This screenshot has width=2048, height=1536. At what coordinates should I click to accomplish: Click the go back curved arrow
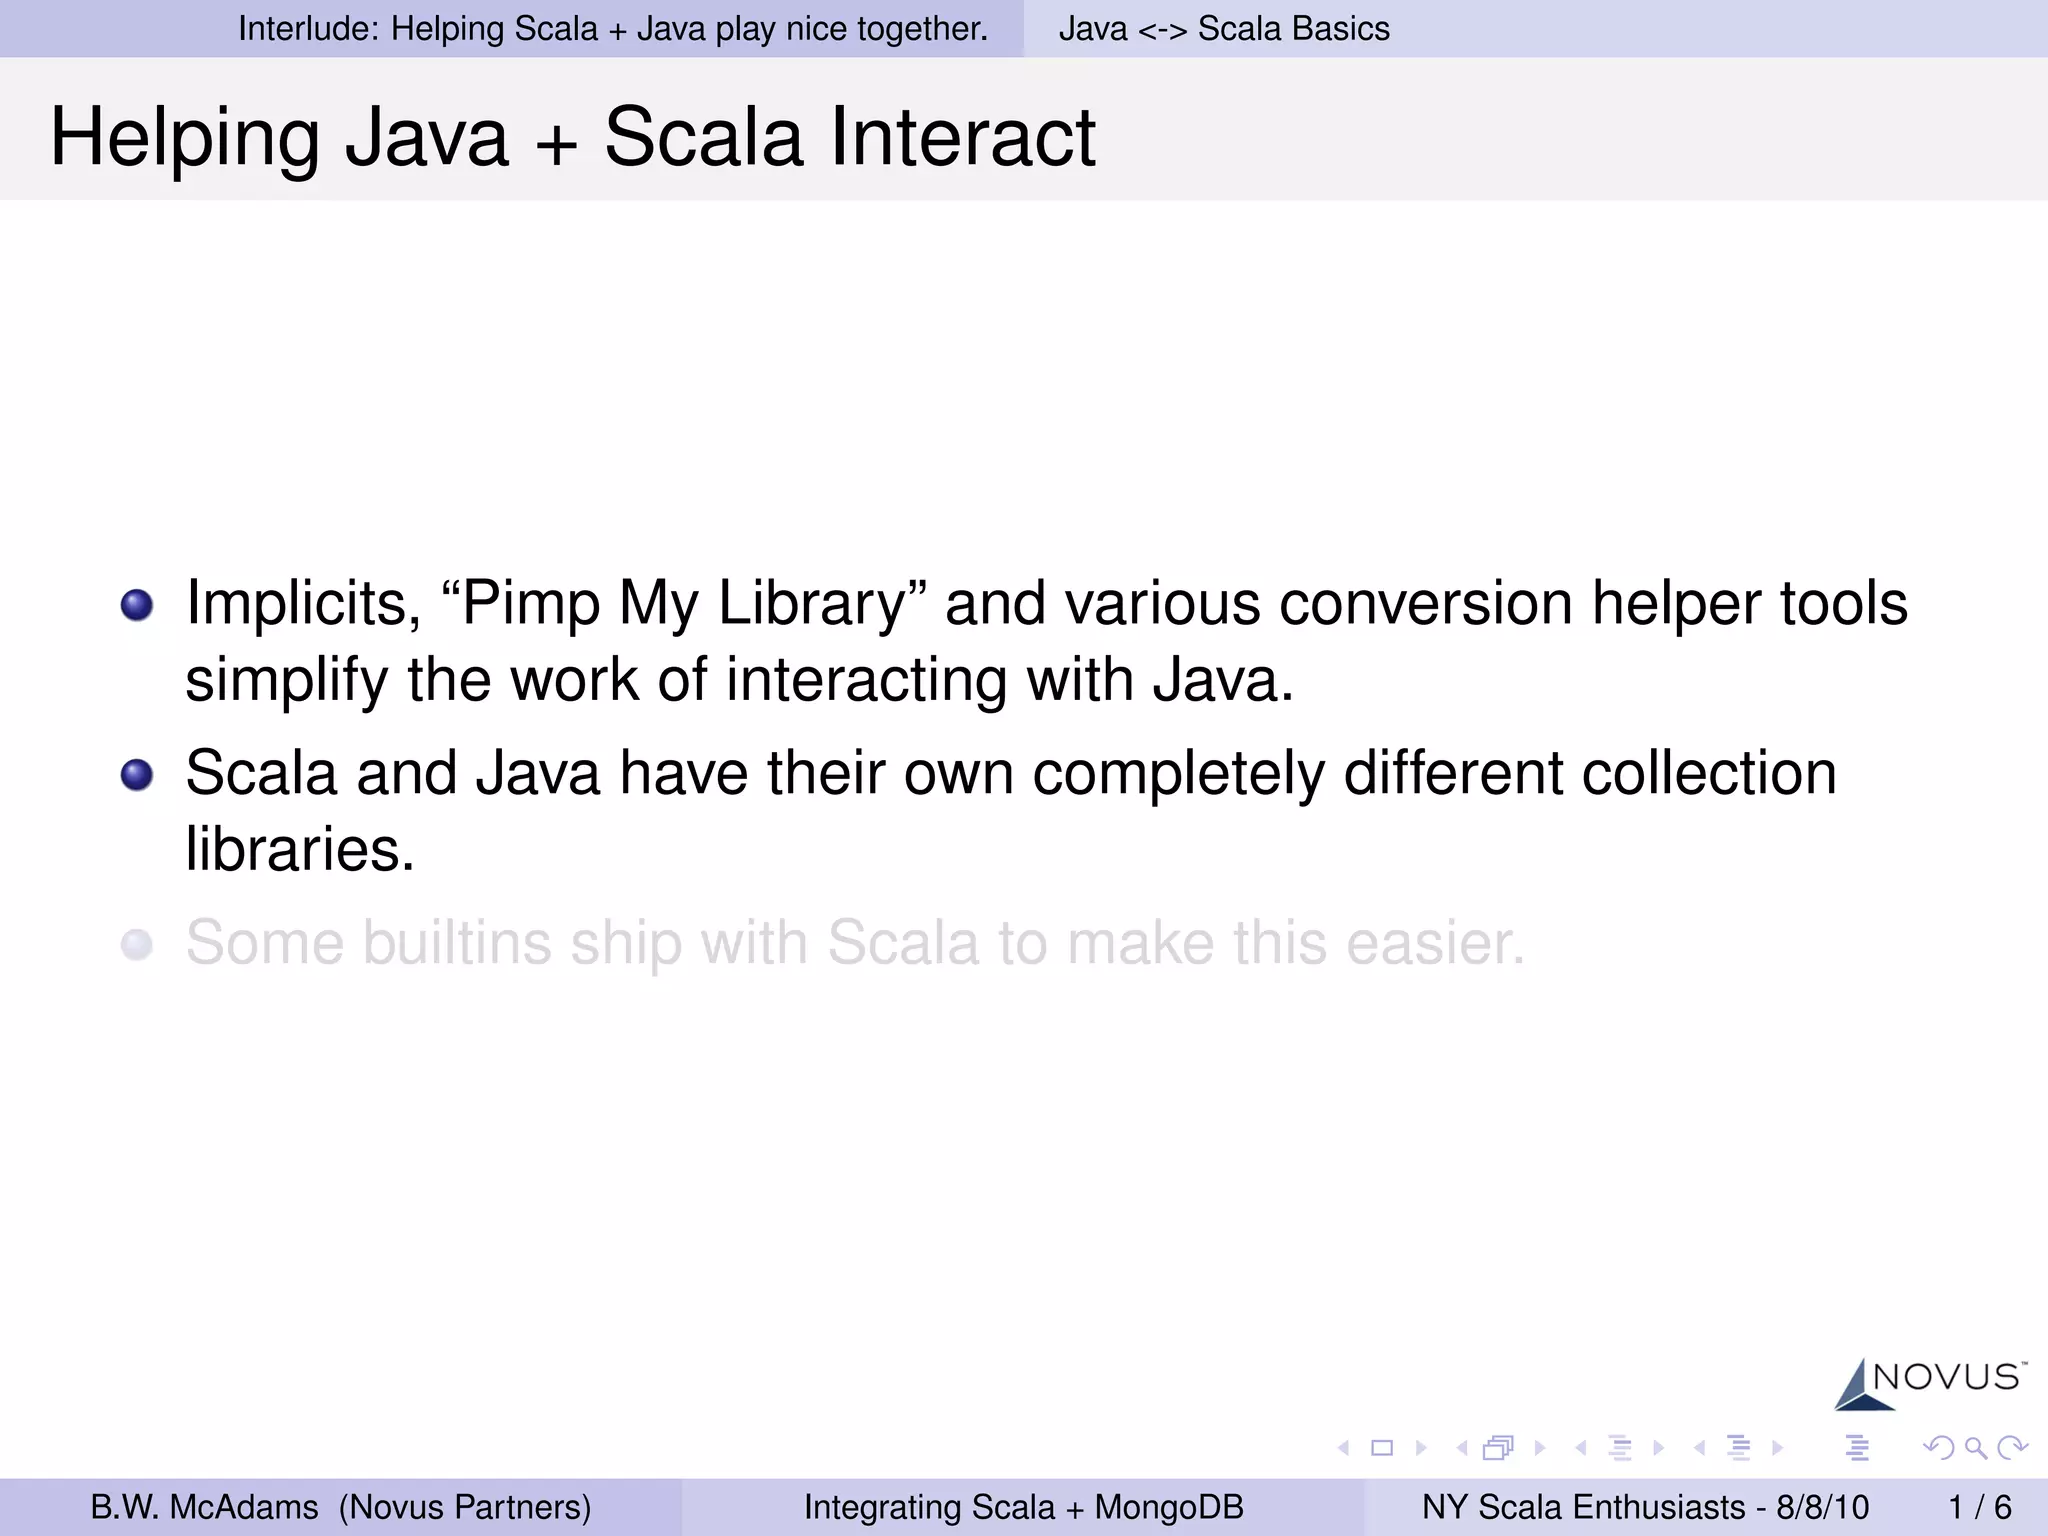coord(1938,1448)
